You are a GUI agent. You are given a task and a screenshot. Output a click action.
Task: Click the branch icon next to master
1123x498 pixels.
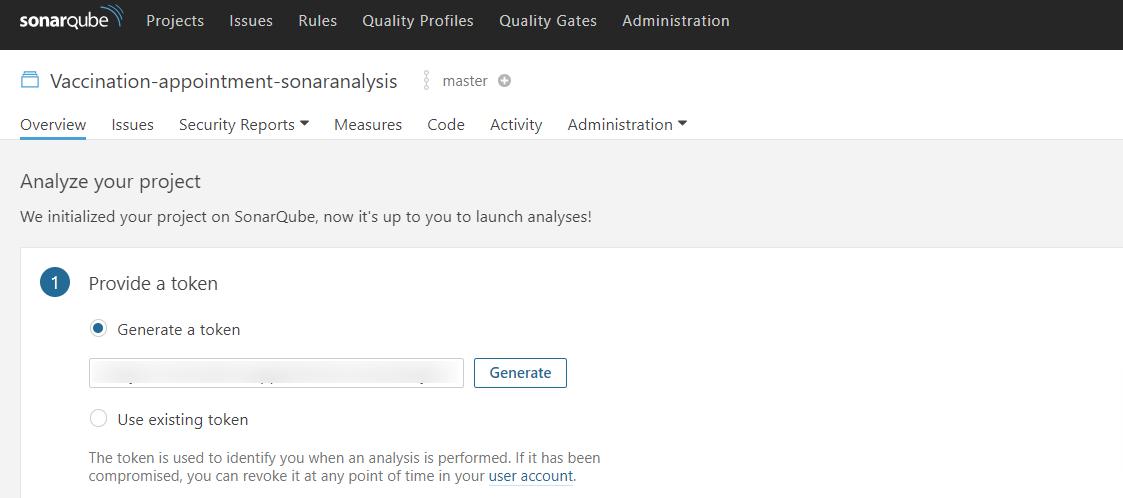(x=426, y=80)
